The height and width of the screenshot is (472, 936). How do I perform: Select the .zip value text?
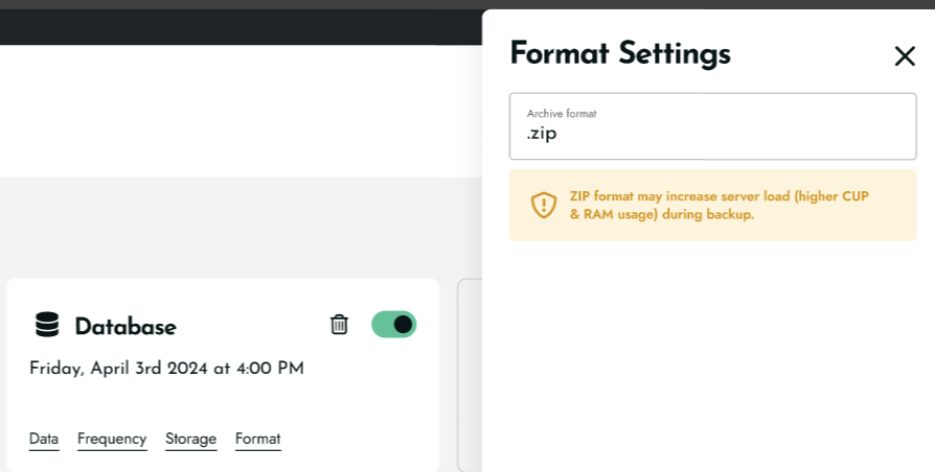(x=541, y=134)
